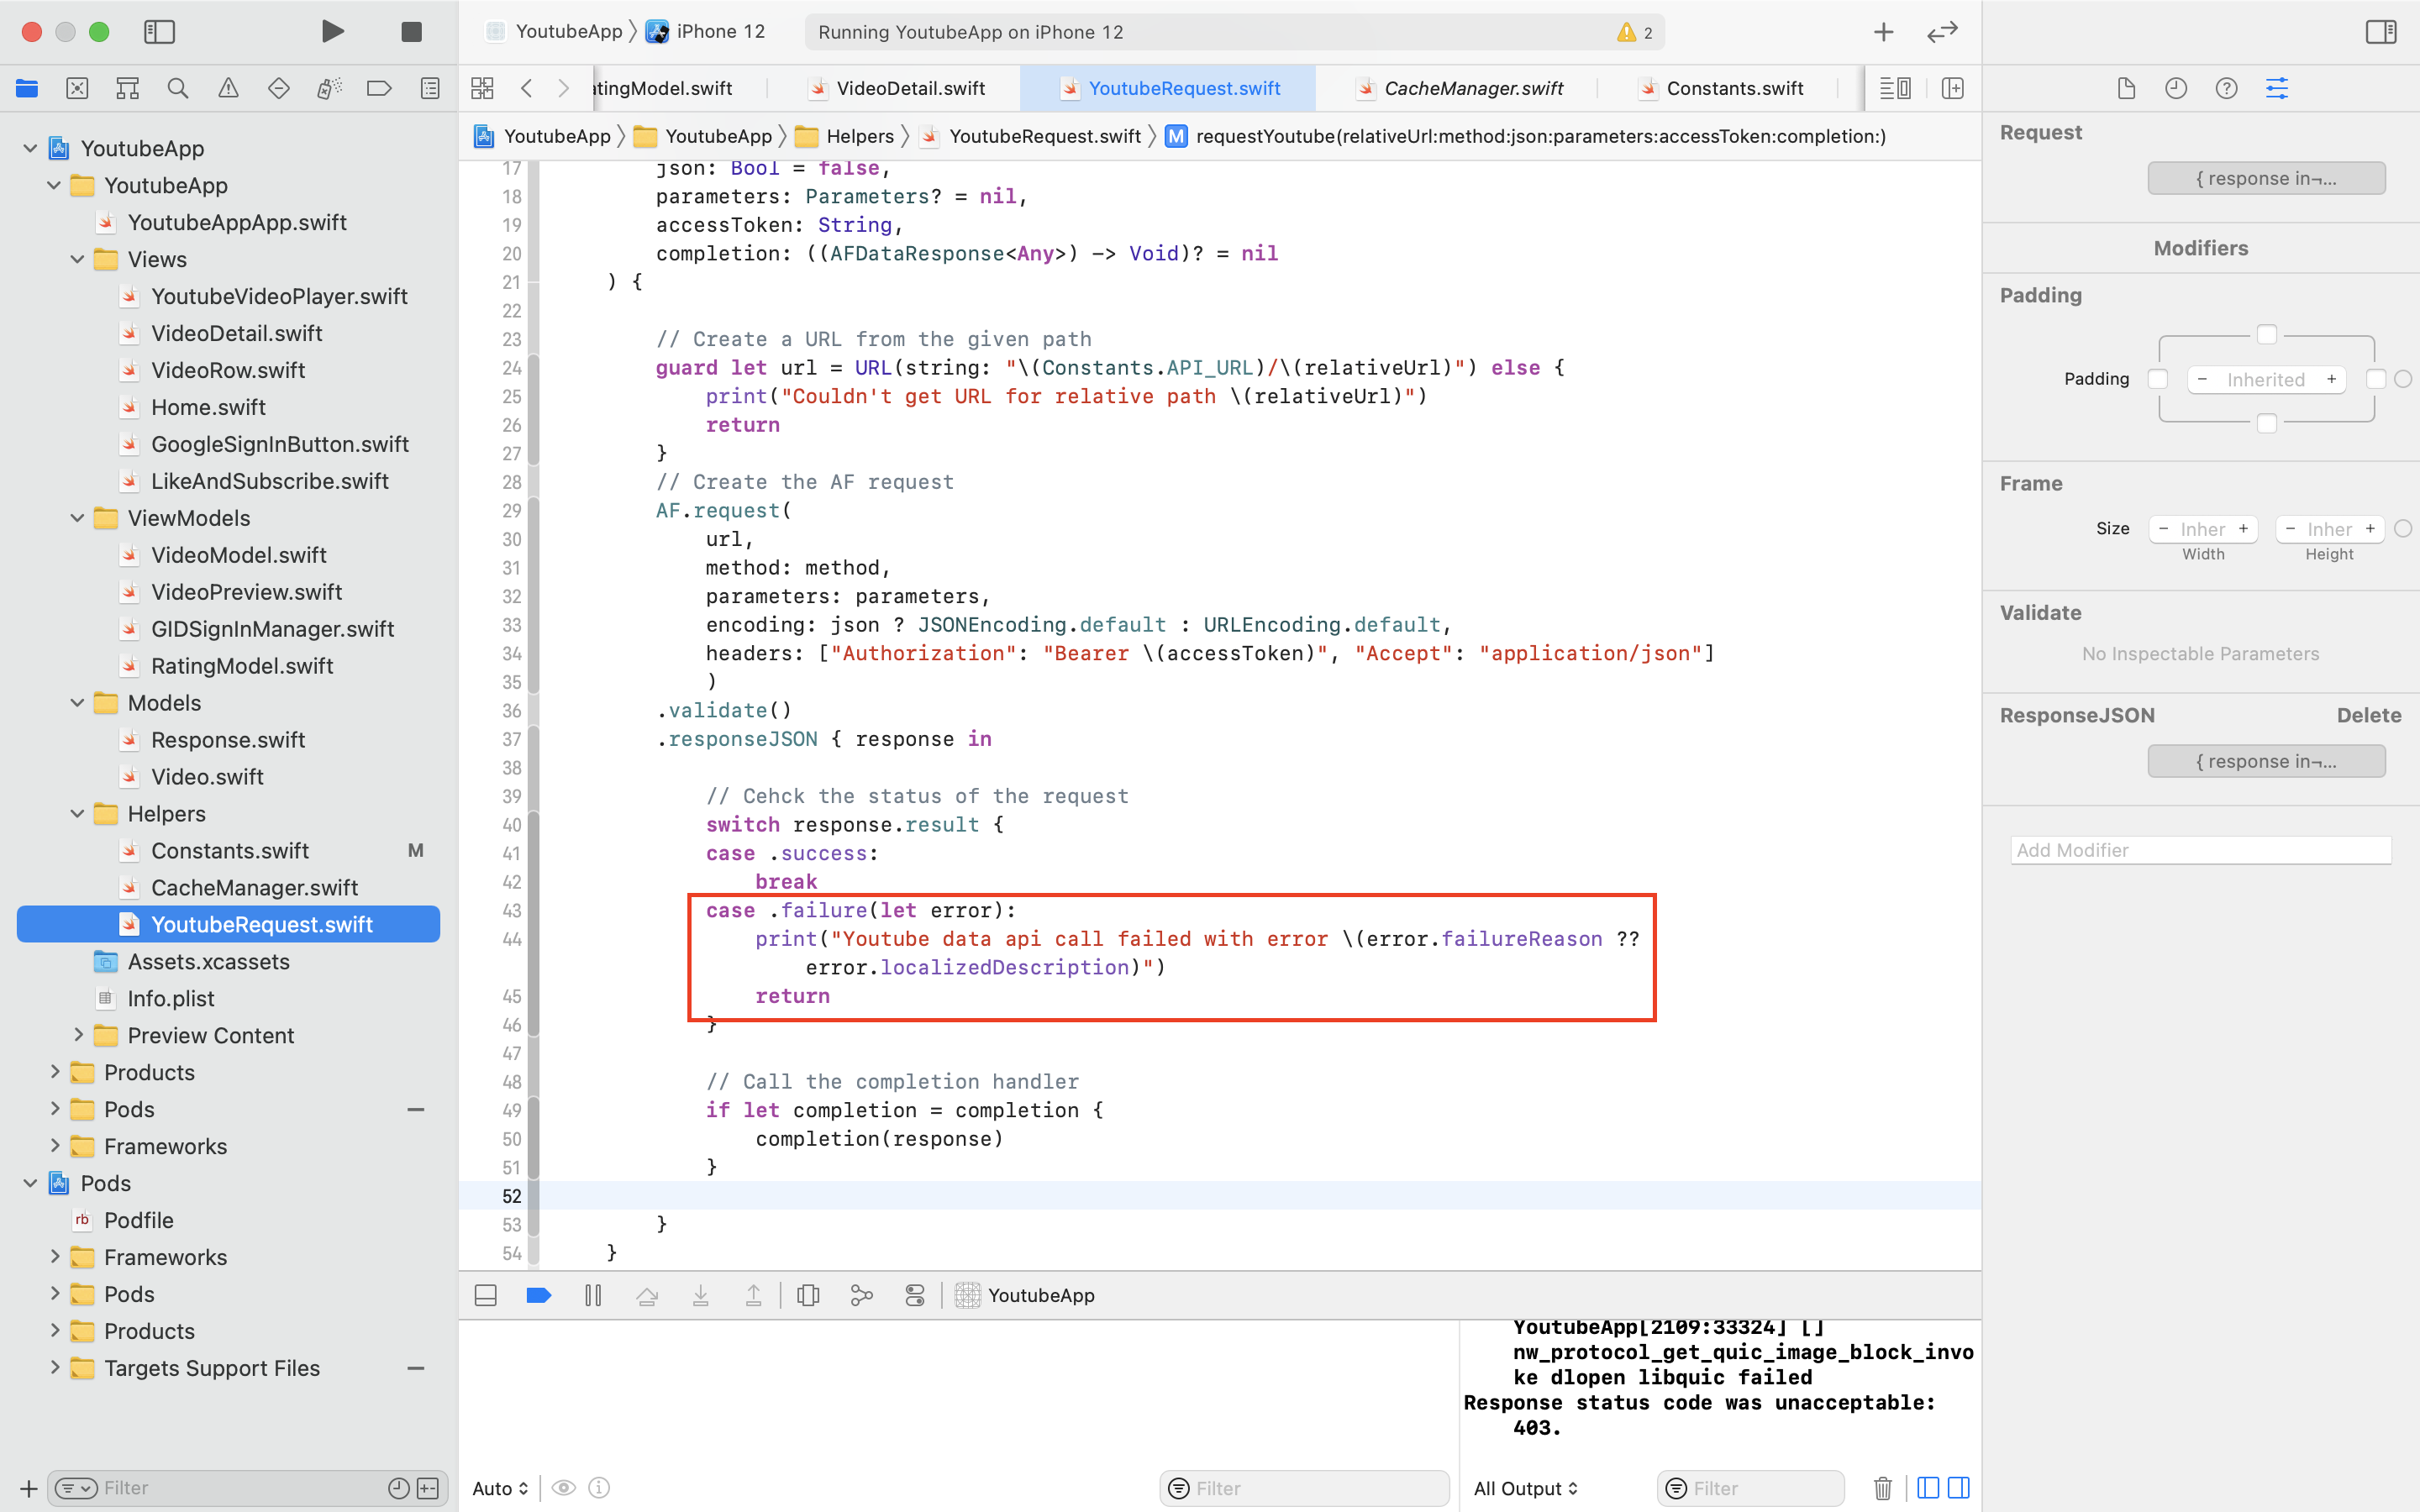Open the debug memory graph button
2420x1512 pixels.
pyautogui.click(x=861, y=1295)
